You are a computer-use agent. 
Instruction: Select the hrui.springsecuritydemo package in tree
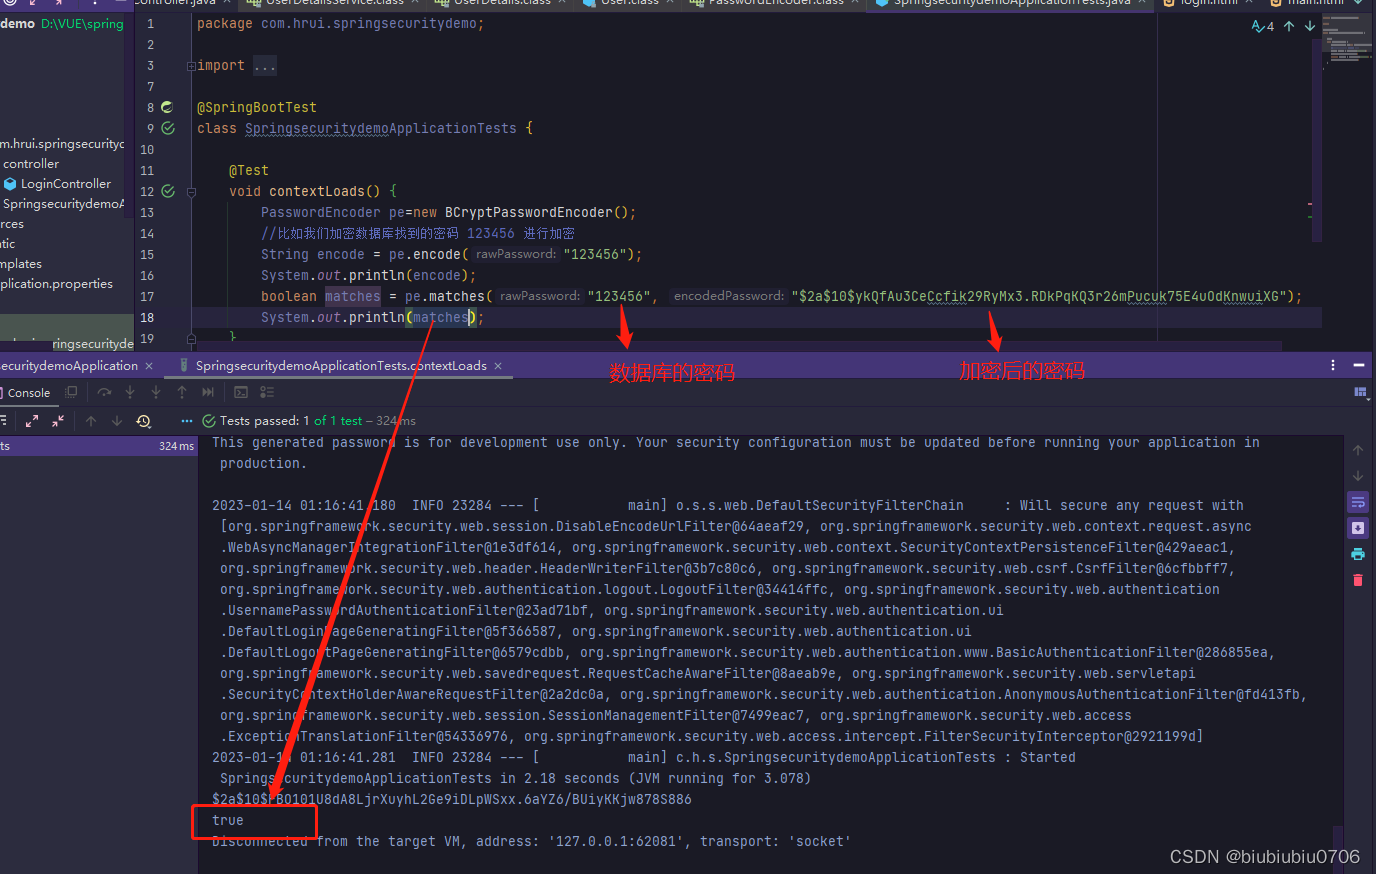(62, 144)
